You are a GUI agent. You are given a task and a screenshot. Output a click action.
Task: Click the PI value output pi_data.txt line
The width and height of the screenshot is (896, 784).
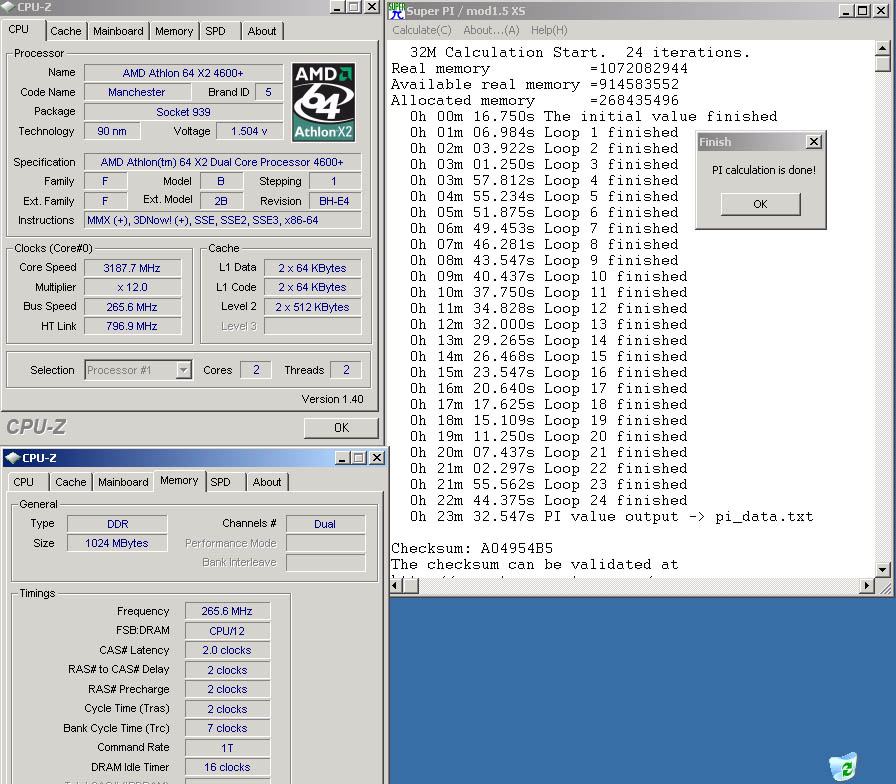(611, 517)
